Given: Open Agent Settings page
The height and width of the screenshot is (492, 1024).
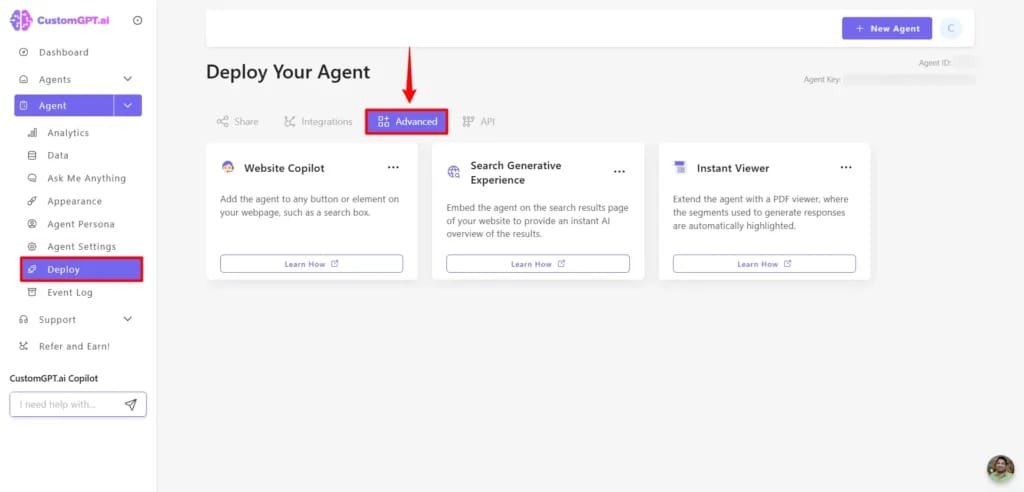Looking at the screenshot, I should coord(82,246).
